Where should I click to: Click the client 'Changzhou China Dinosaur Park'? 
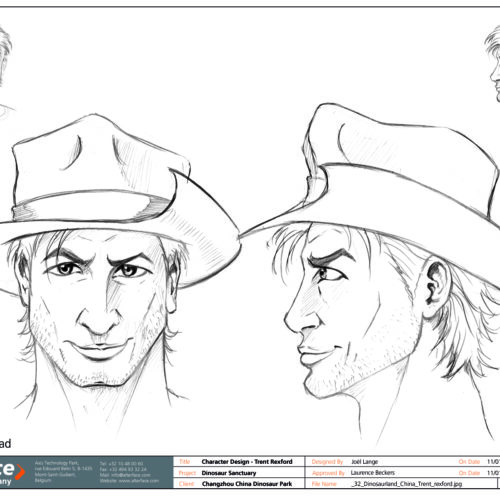tap(247, 484)
